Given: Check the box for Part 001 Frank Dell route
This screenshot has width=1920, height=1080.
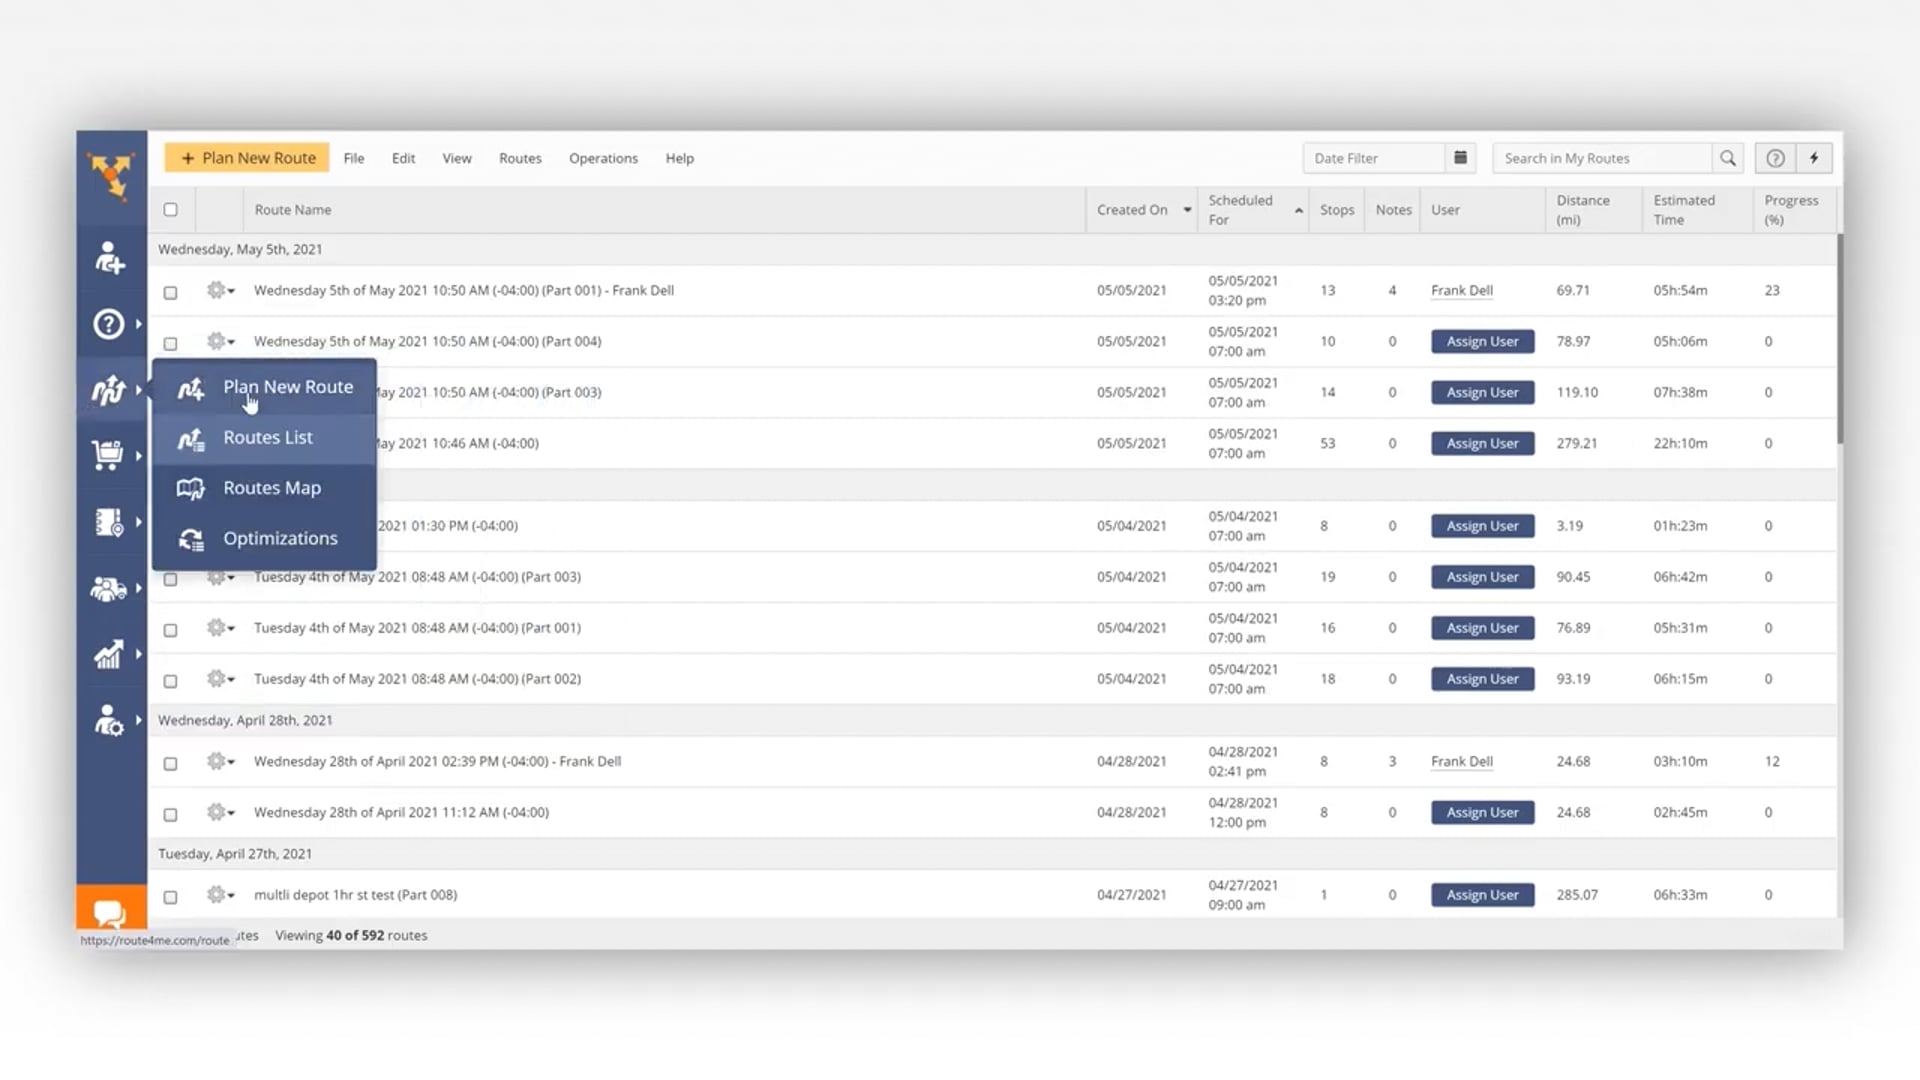Looking at the screenshot, I should tap(171, 293).
